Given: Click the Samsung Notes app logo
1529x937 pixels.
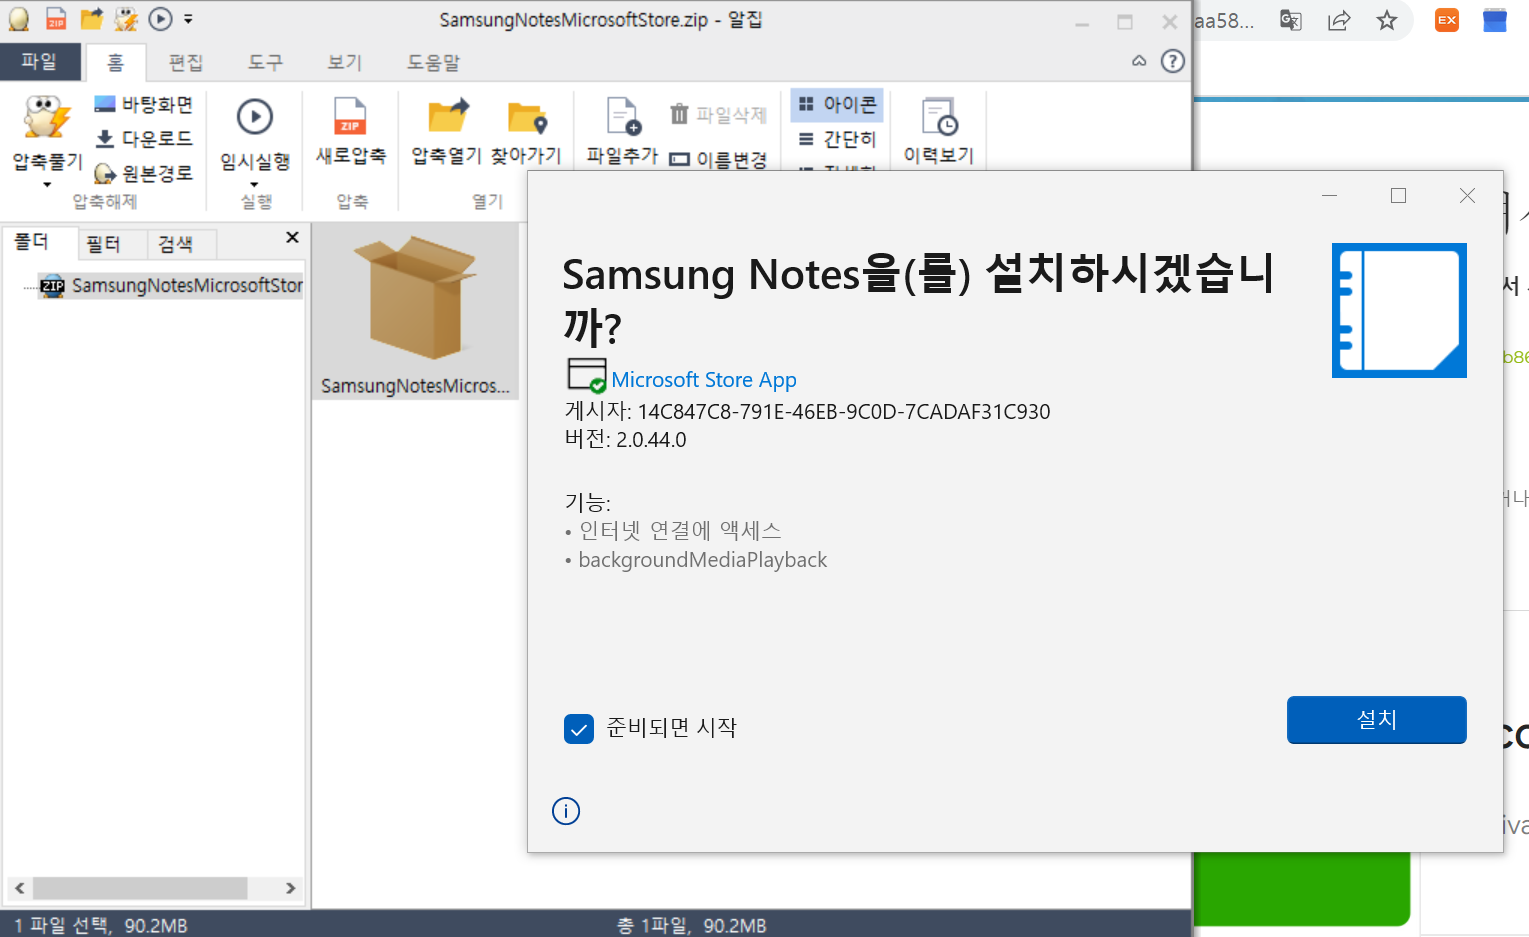Looking at the screenshot, I should (1399, 310).
